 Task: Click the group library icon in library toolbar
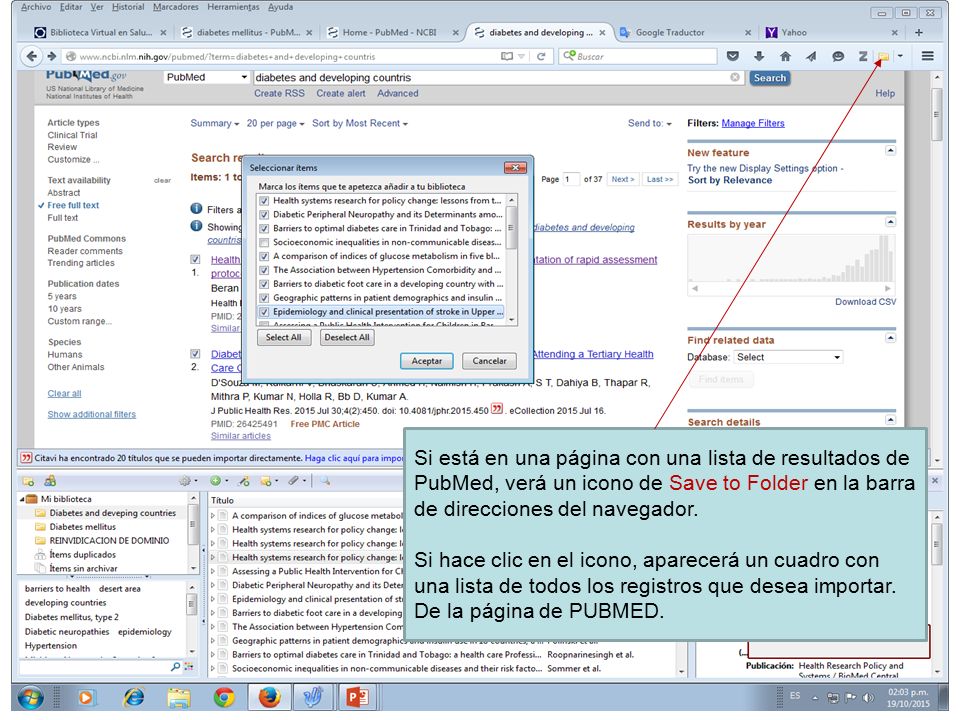pos(50,481)
